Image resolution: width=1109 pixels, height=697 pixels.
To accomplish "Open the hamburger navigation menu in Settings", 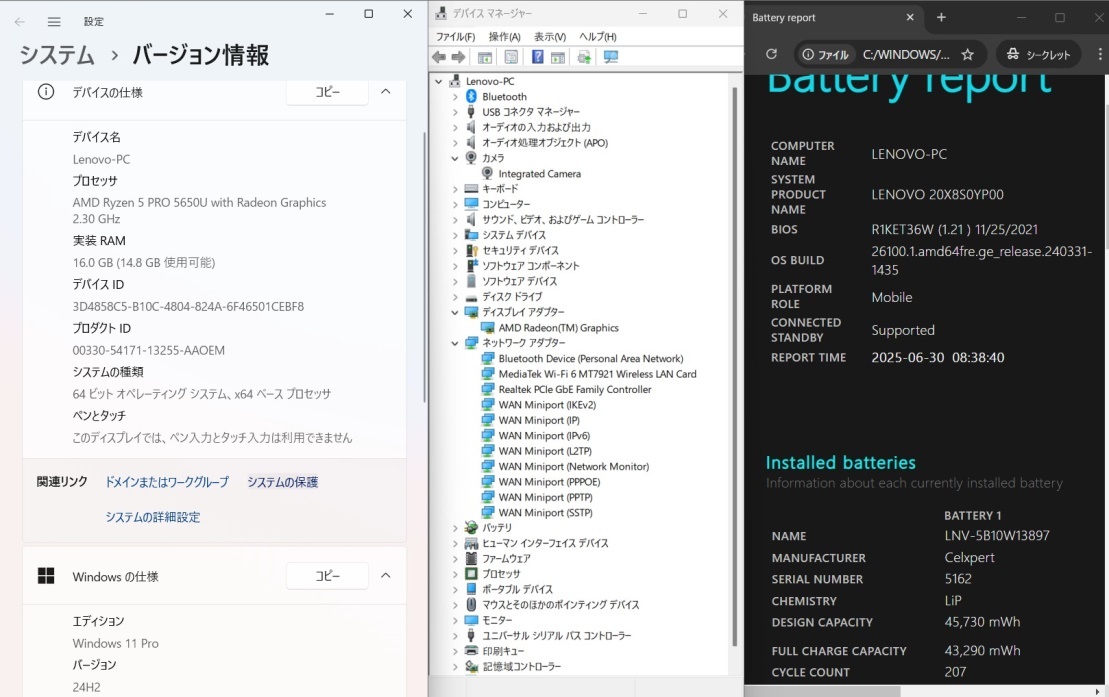I will point(54,22).
